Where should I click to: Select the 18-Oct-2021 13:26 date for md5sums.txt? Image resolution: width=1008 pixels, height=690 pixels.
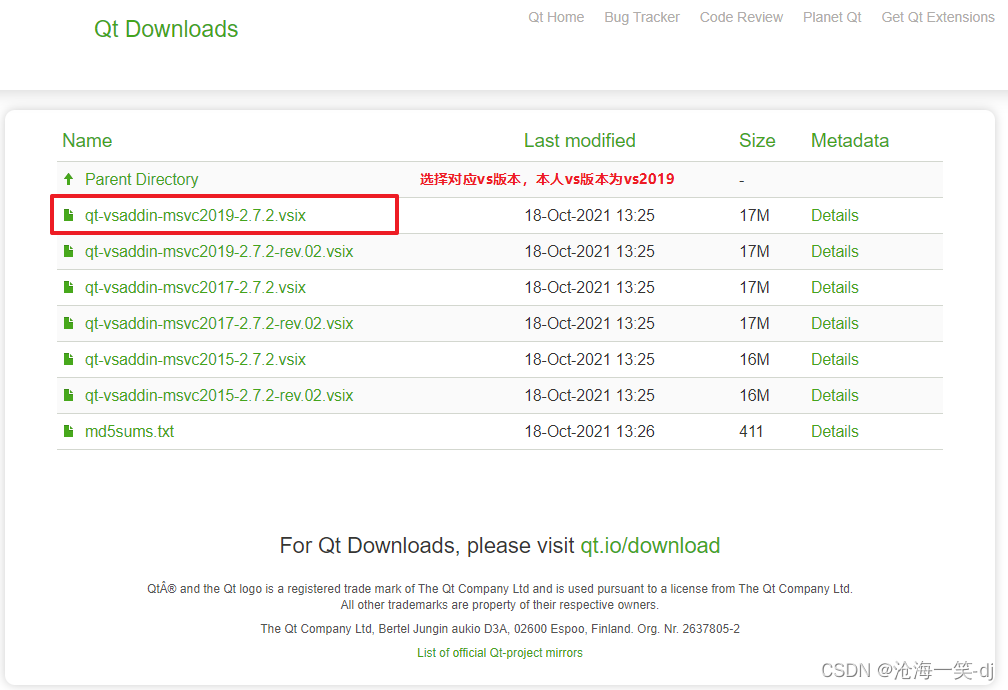pos(590,431)
